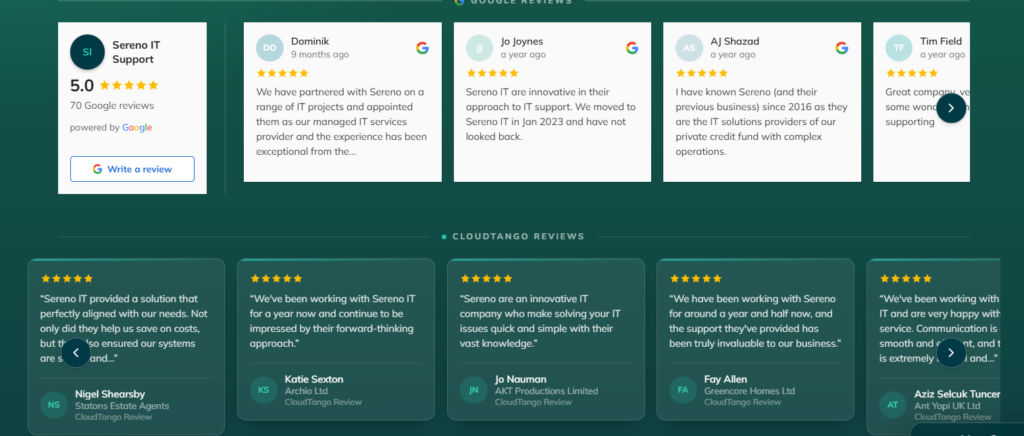Viewport: 1024px width, 436px height.
Task: Click the DO avatar next to Dominik
Action: click(270, 48)
